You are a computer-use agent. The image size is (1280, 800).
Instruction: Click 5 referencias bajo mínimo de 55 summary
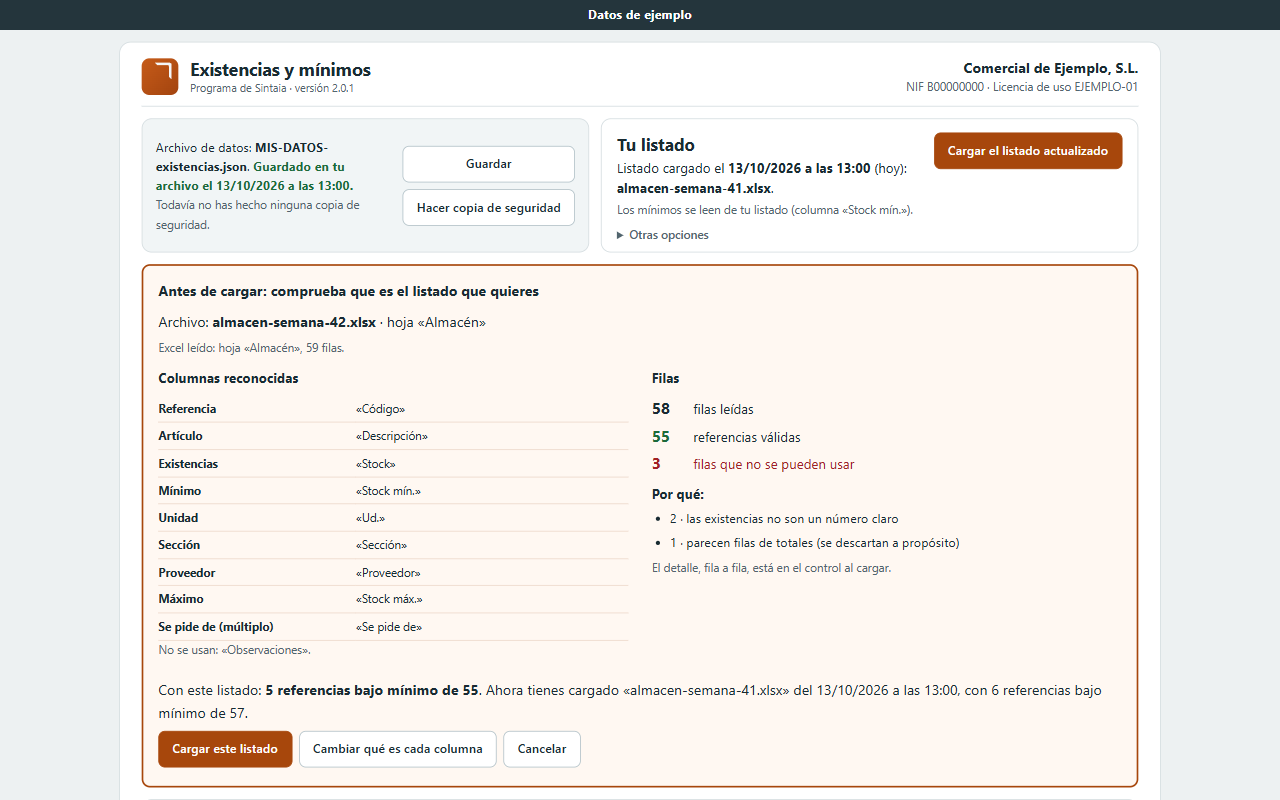coord(372,690)
